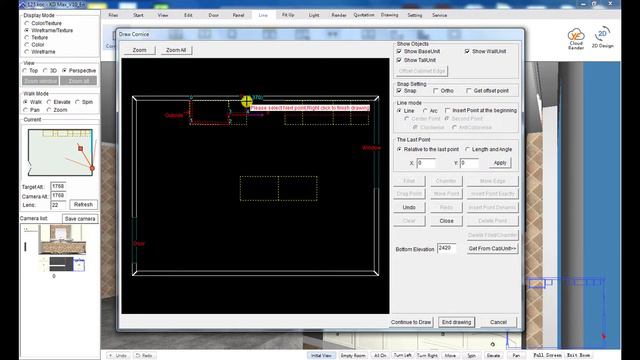This screenshot has height=360, width=640.
Task: Click the Target Alt input field
Action: [x=58, y=187]
